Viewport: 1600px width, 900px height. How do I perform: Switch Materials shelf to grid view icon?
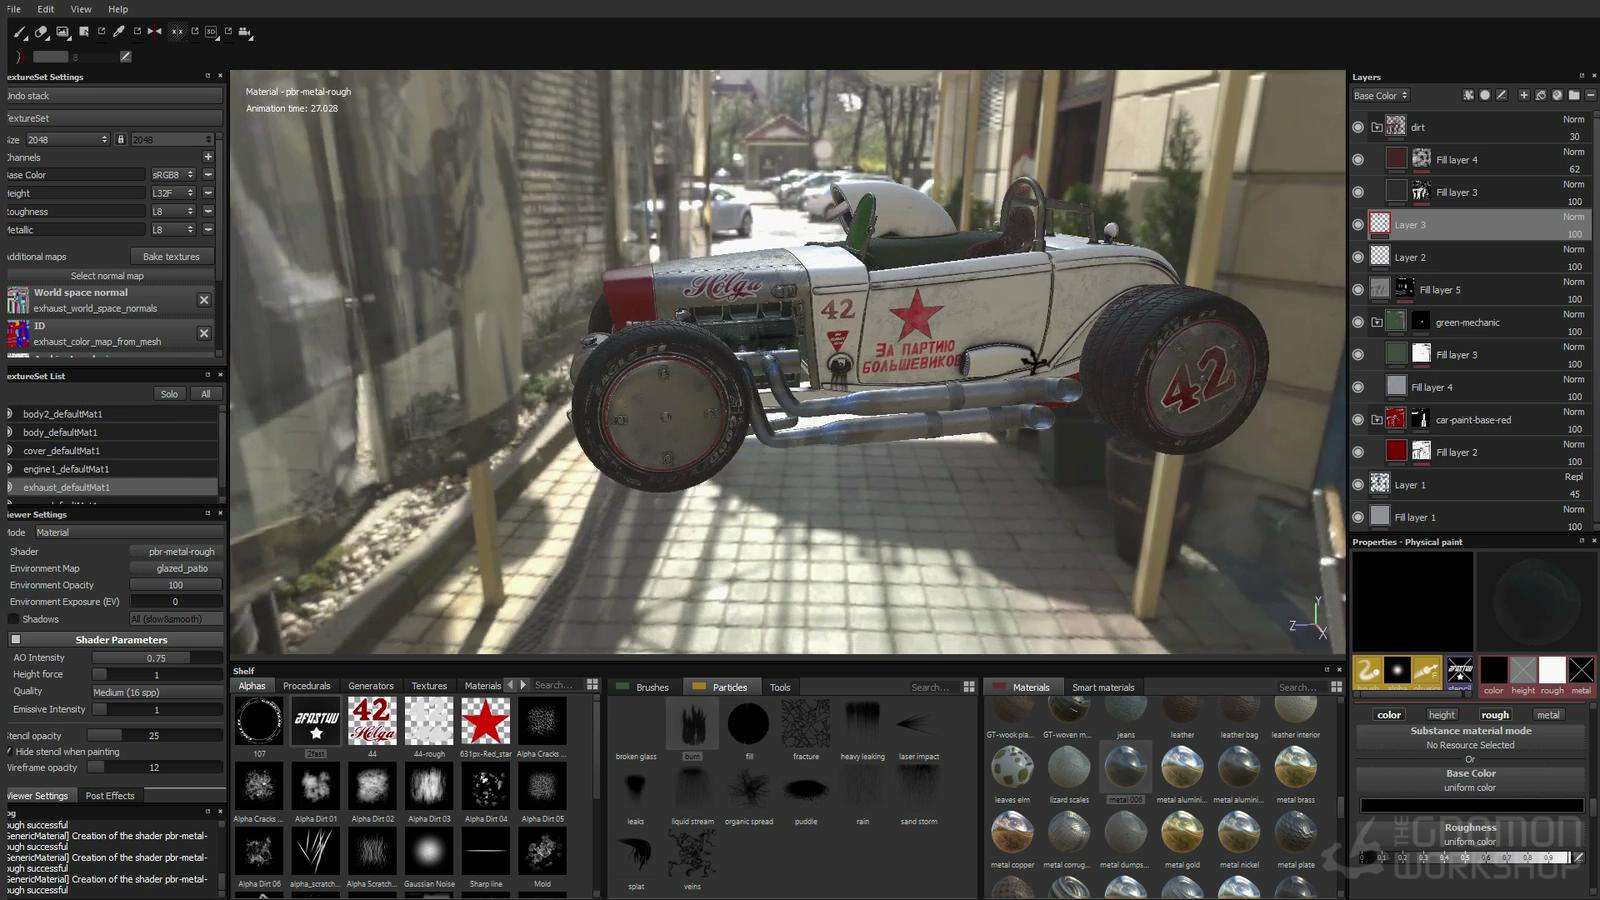(x=1336, y=687)
